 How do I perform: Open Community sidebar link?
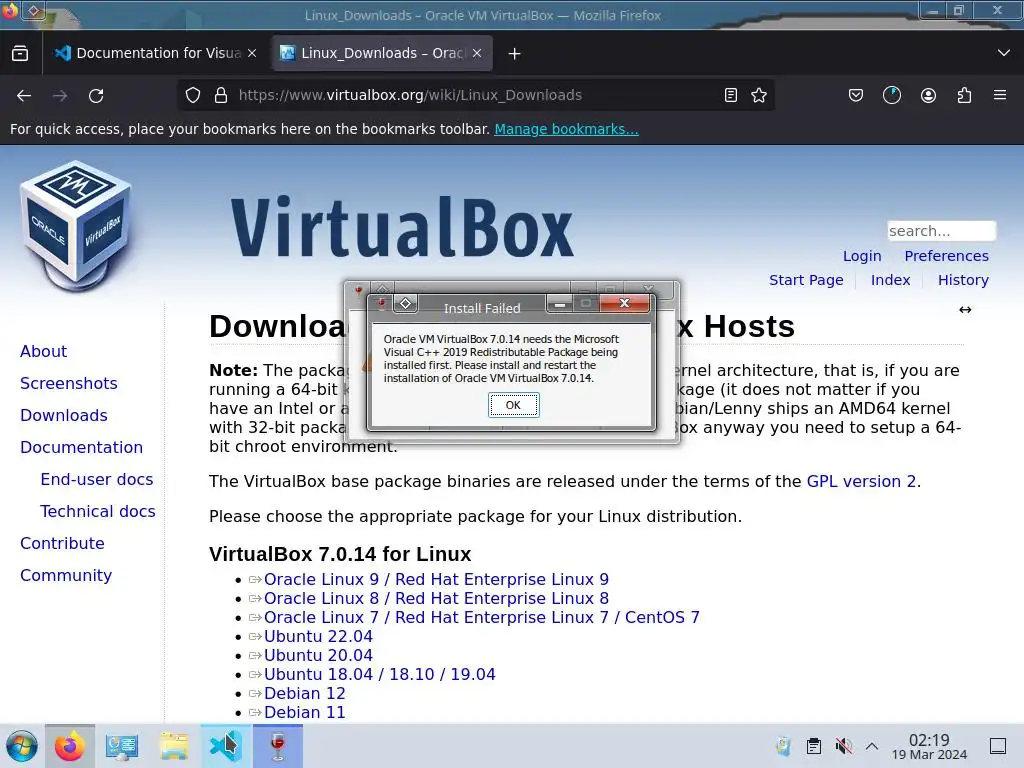click(66, 575)
